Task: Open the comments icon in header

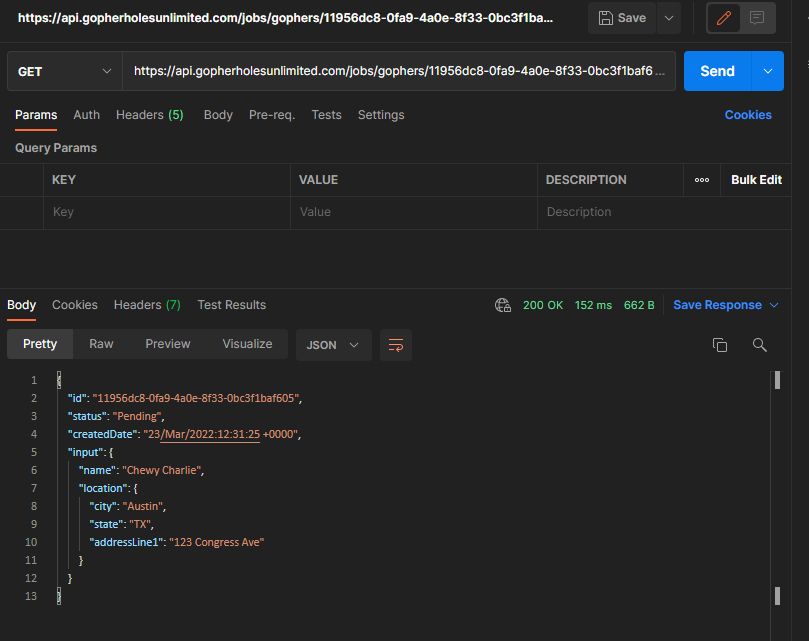Action: (x=757, y=18)
